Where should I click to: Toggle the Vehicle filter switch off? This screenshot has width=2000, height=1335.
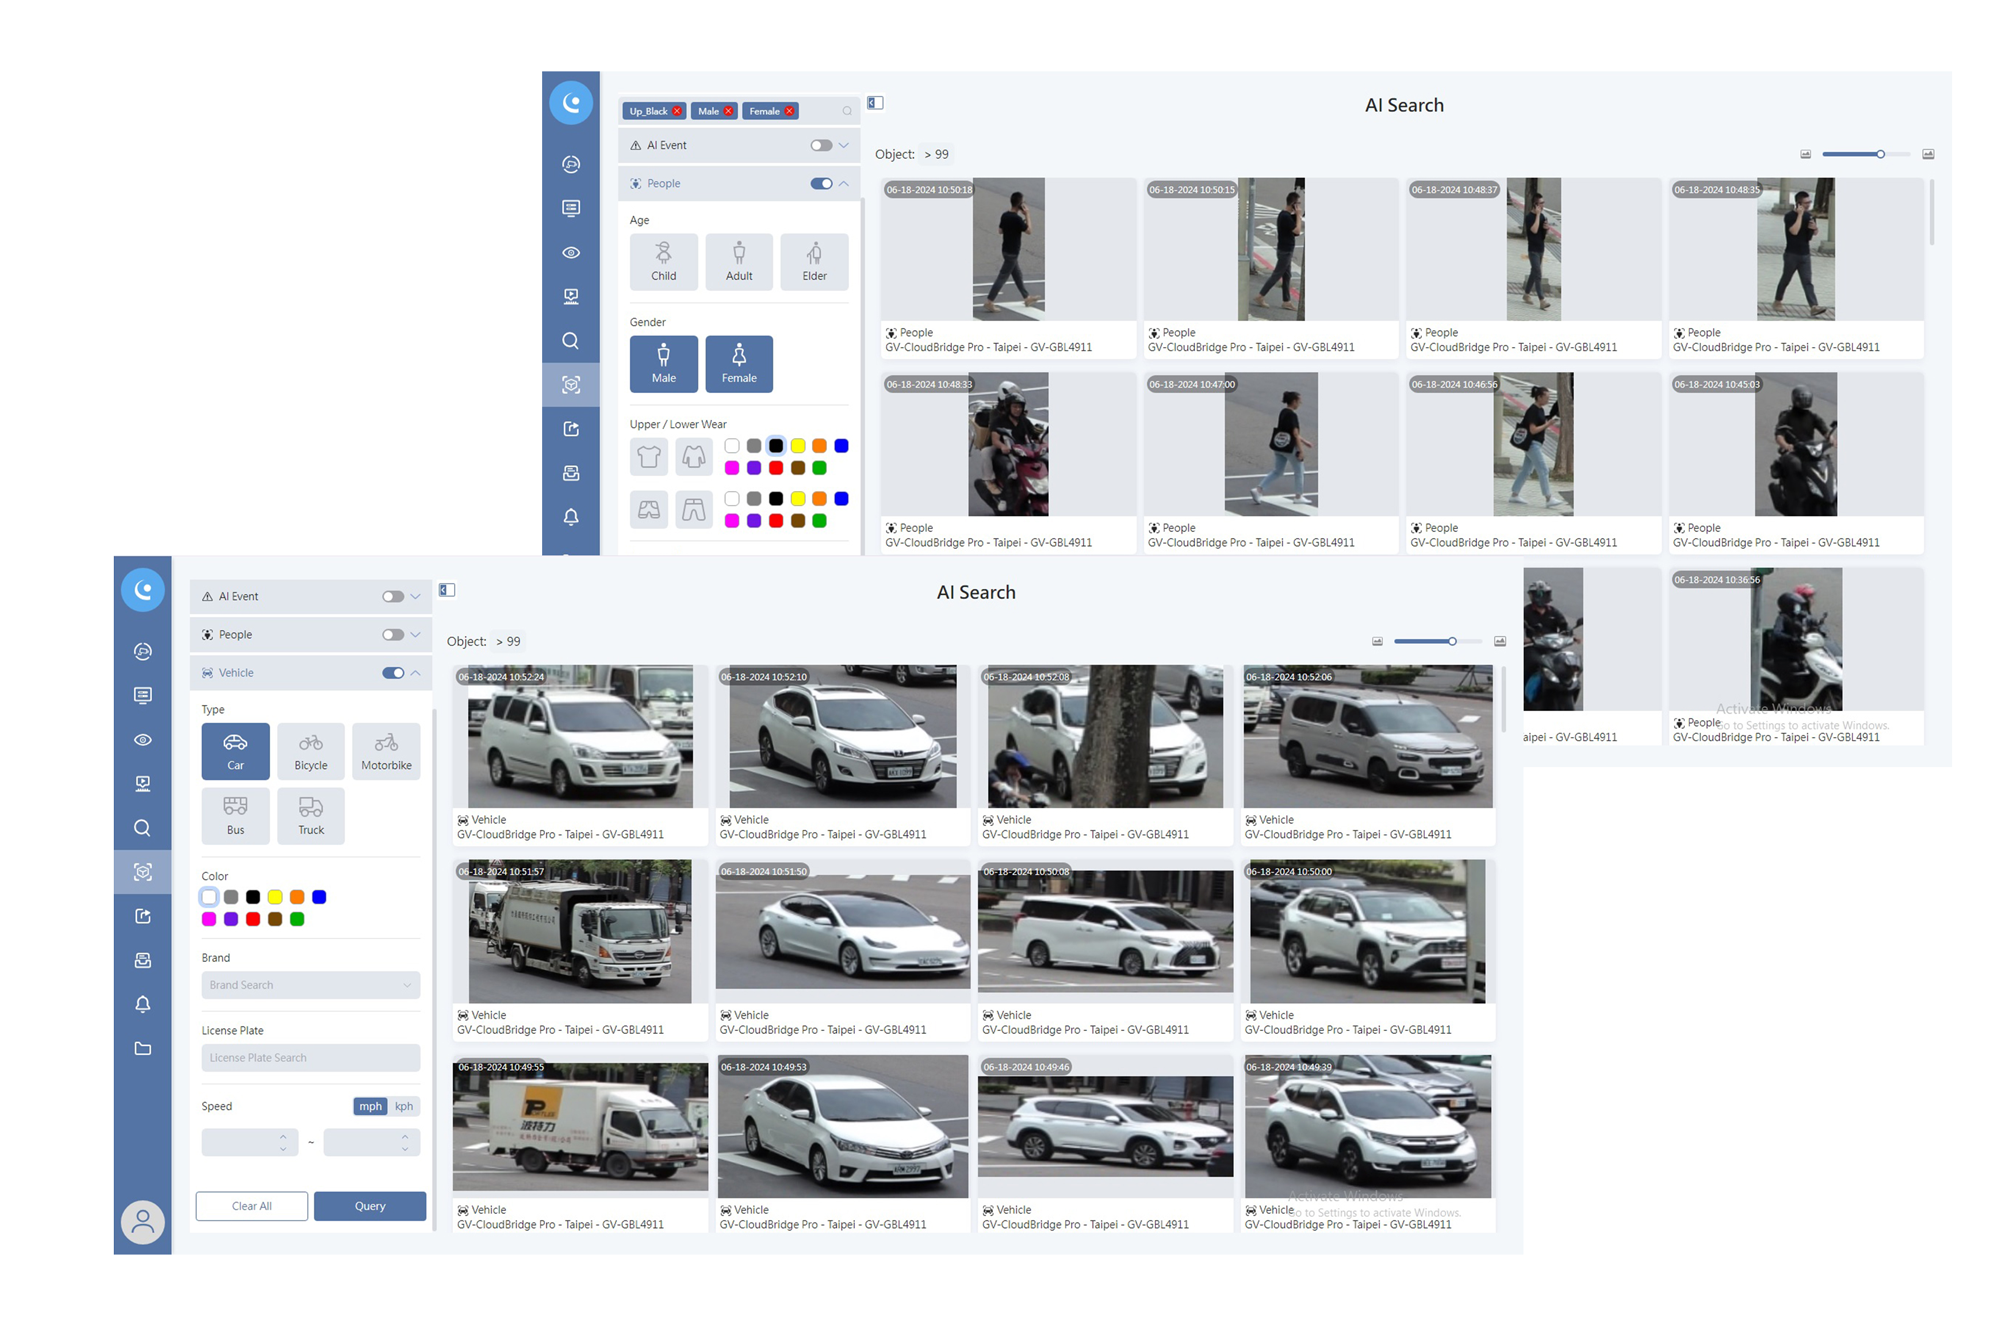pos(393,673)
